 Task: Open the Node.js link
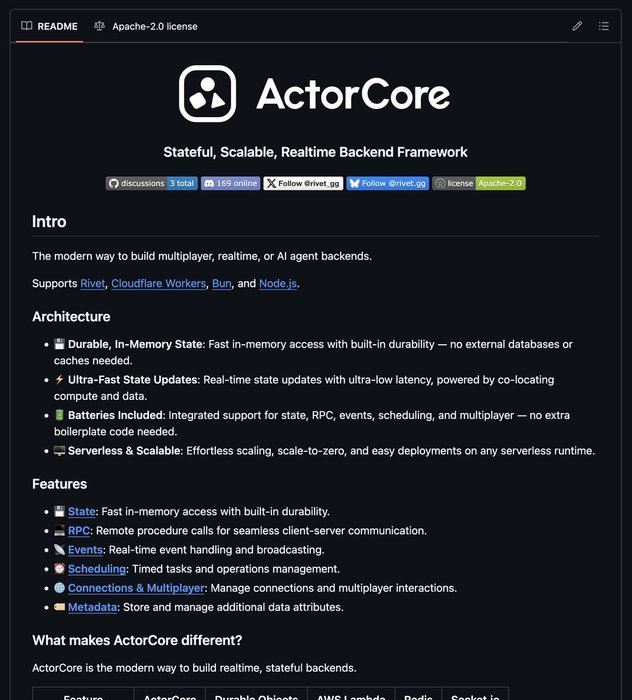(x=278, y=283)
